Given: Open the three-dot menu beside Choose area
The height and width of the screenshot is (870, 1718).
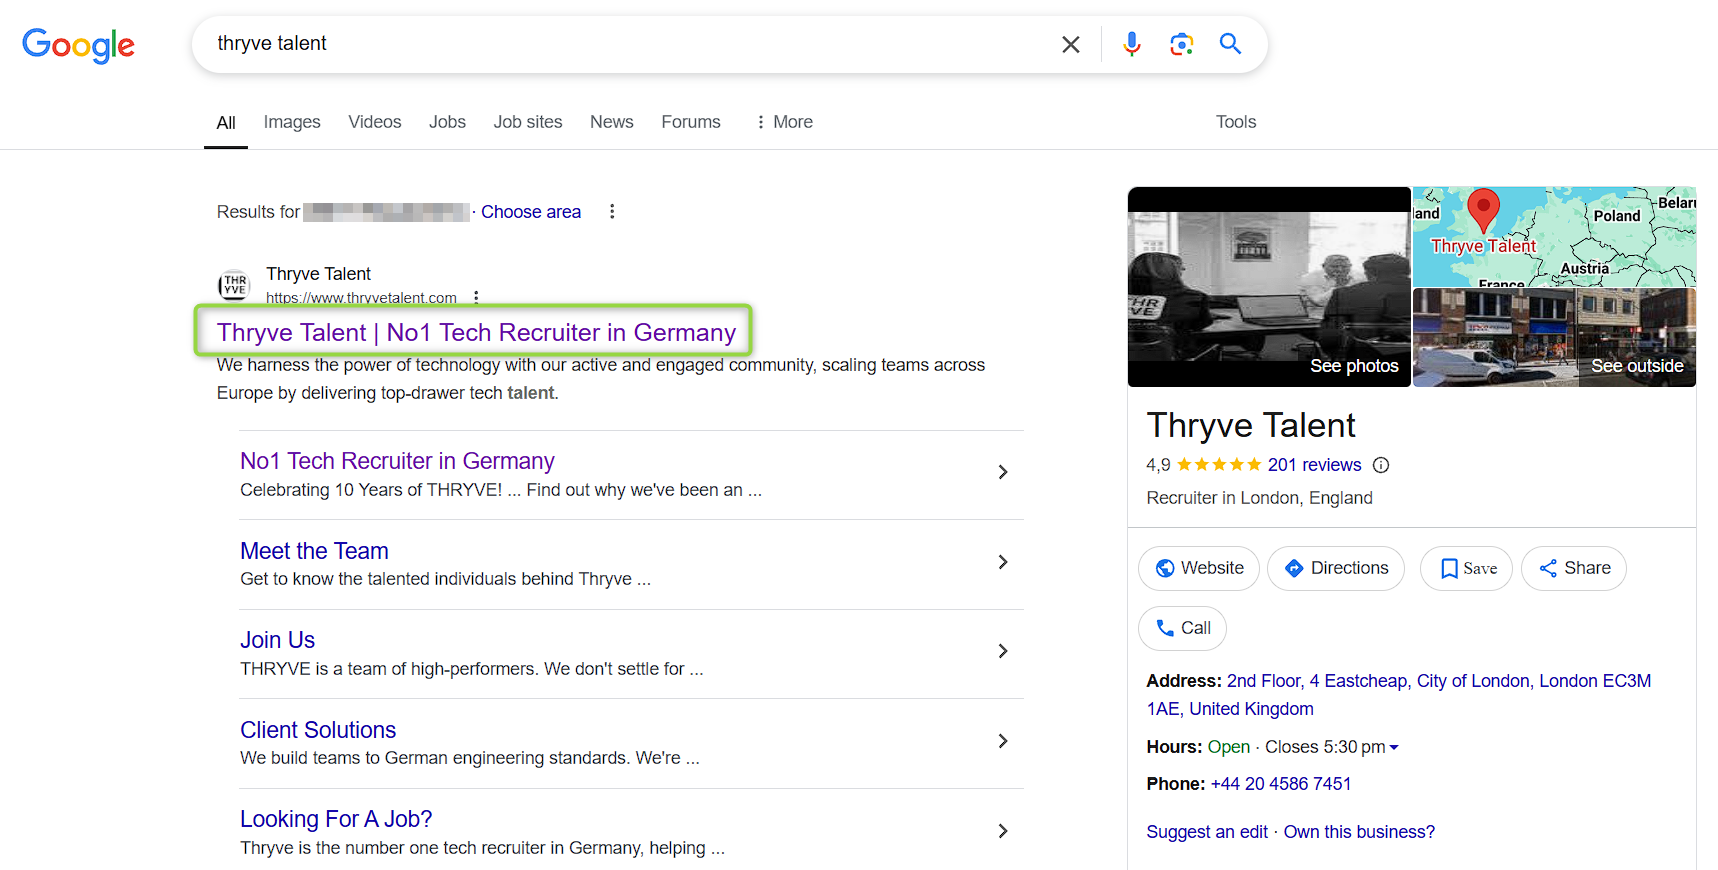Looking at the screenshot, I should (612, 212).
